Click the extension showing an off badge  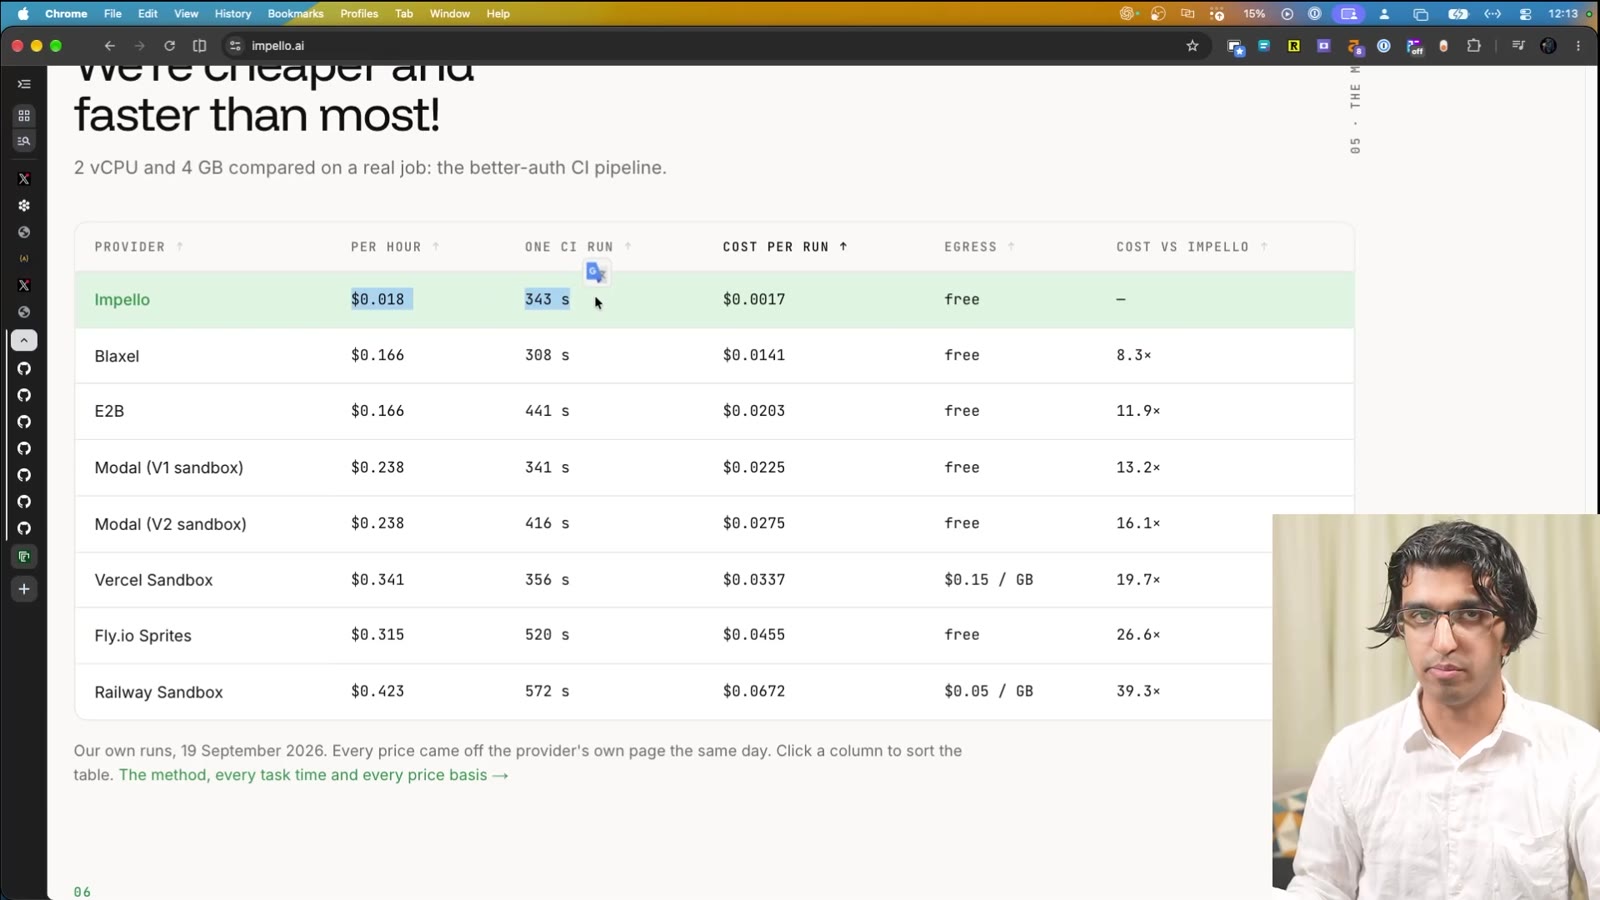(1414, 47)
